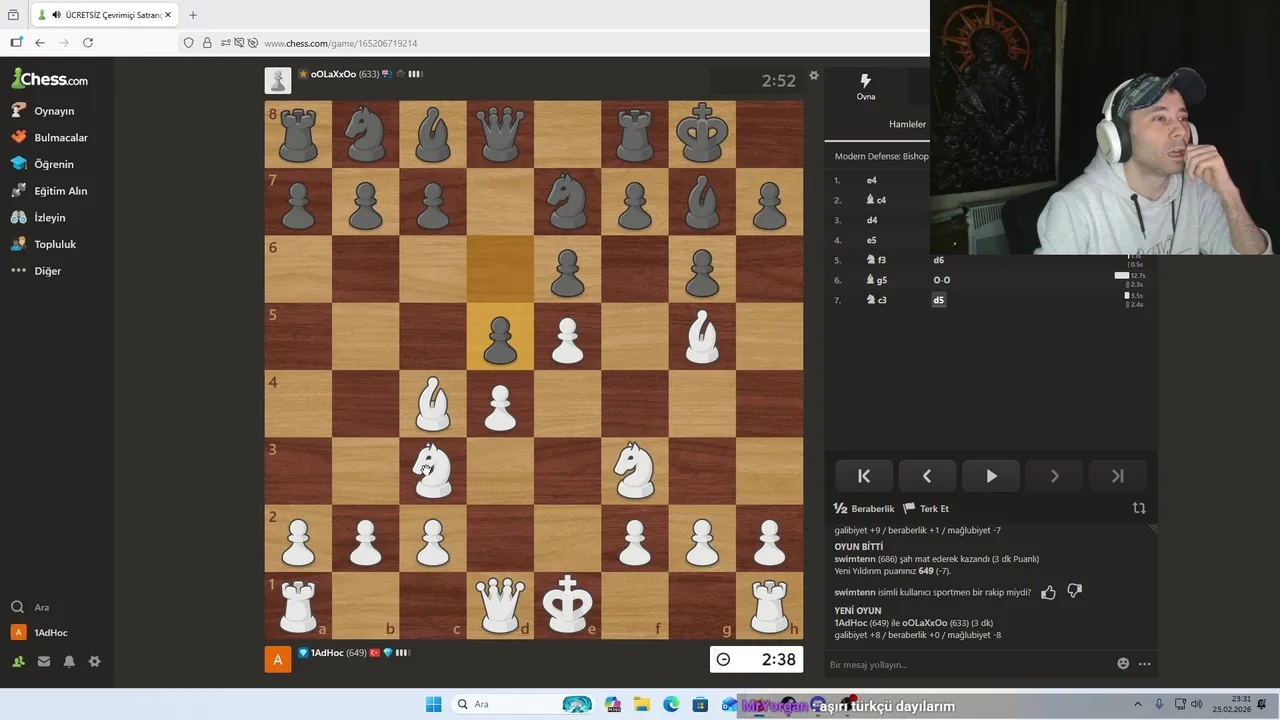Viewport: 1280px width, 720px height.
Task: Select black move d6 in move list
Action: point(939,260)
